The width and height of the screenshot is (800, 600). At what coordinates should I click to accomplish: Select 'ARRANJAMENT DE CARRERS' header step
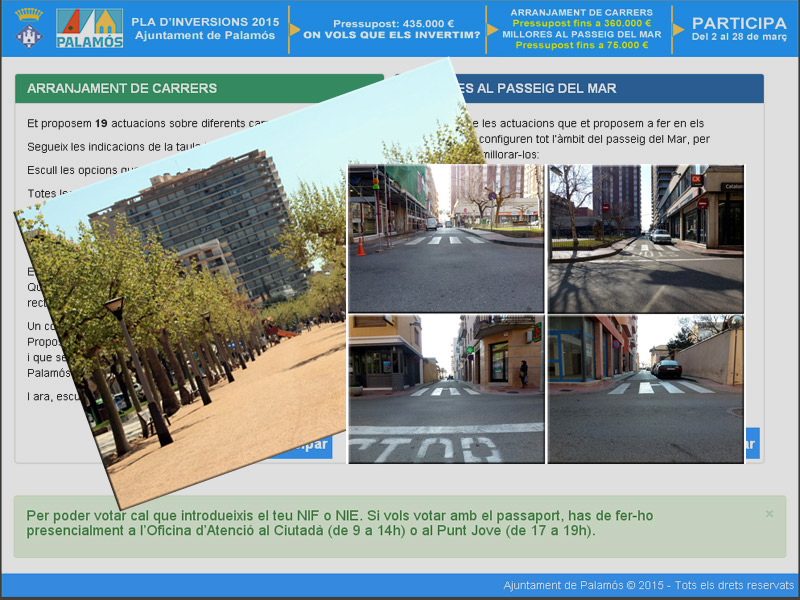pyautogui.click(x=582, y=12)
